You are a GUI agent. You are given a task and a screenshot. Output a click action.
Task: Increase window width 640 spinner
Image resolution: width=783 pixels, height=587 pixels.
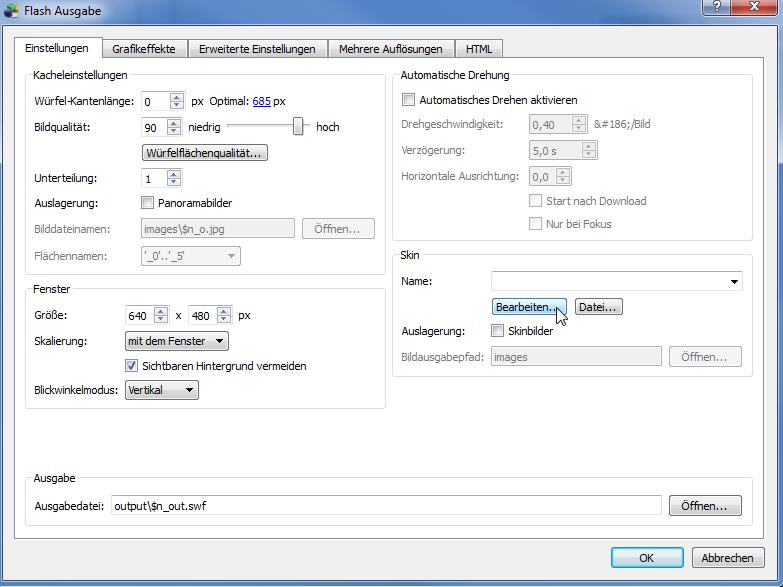point(161,311)
